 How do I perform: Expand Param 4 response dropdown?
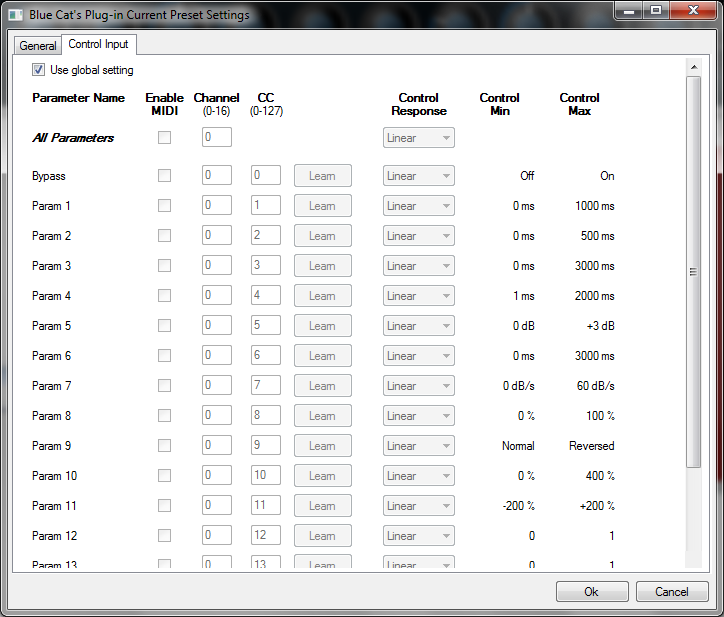419,296
